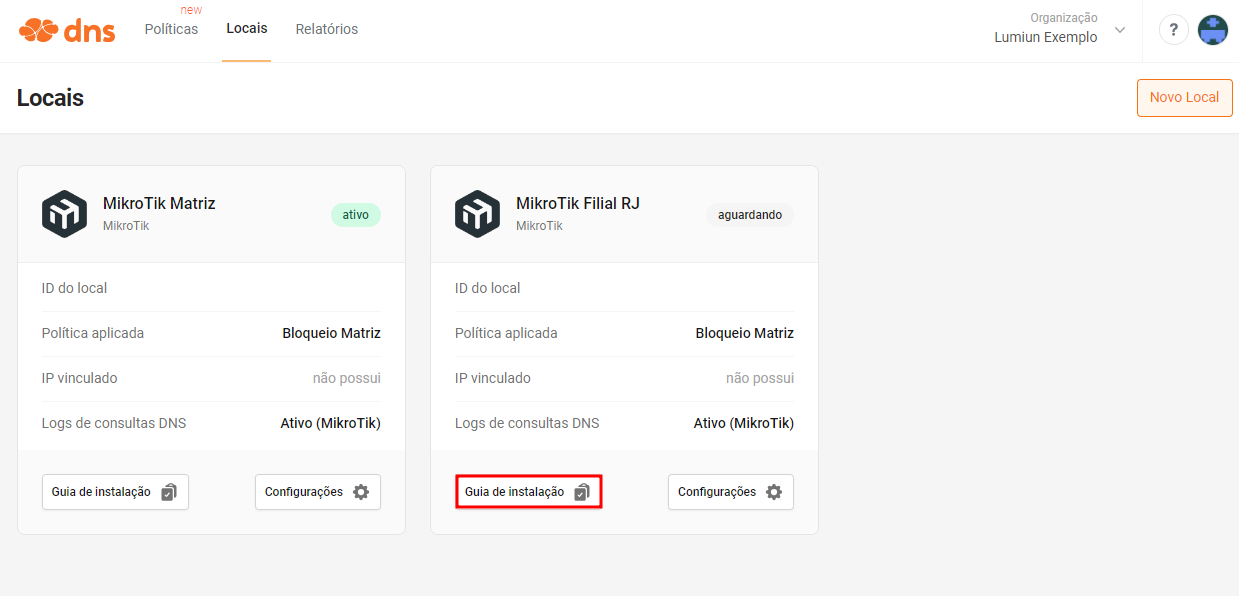Select the Locais tab

(247, 29)
